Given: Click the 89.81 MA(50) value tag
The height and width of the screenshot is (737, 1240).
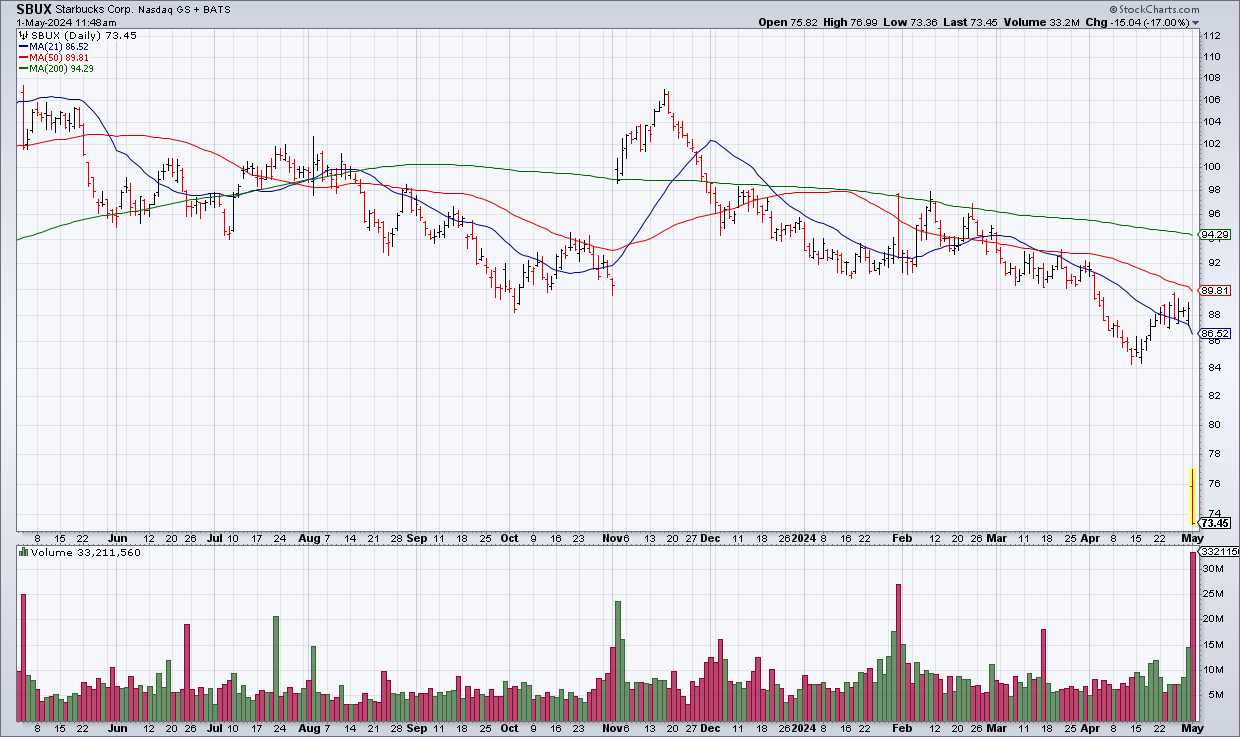Looking at the screenshot, I should (1216, 290).
